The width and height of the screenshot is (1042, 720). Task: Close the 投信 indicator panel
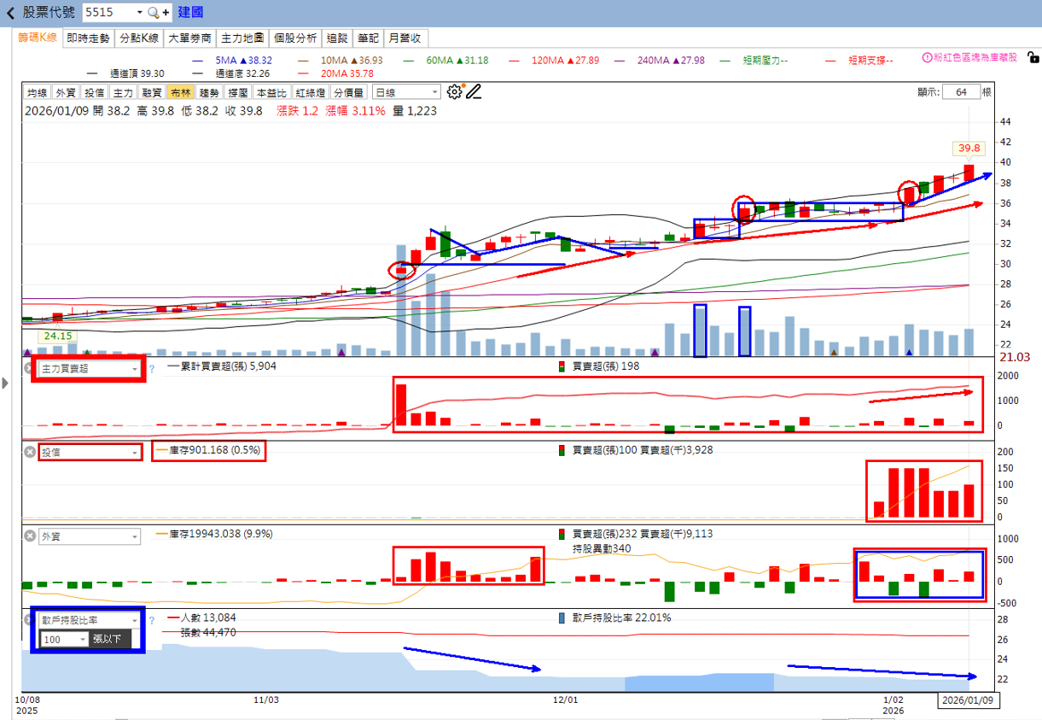click(30, 452)
